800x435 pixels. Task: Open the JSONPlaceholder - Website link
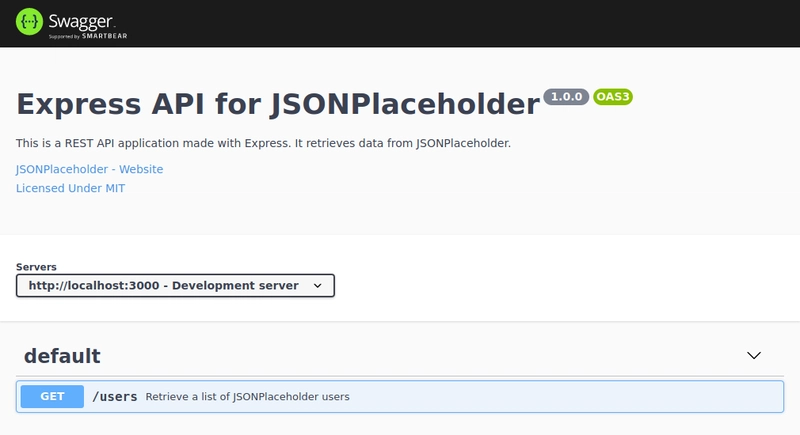[89, 169]
